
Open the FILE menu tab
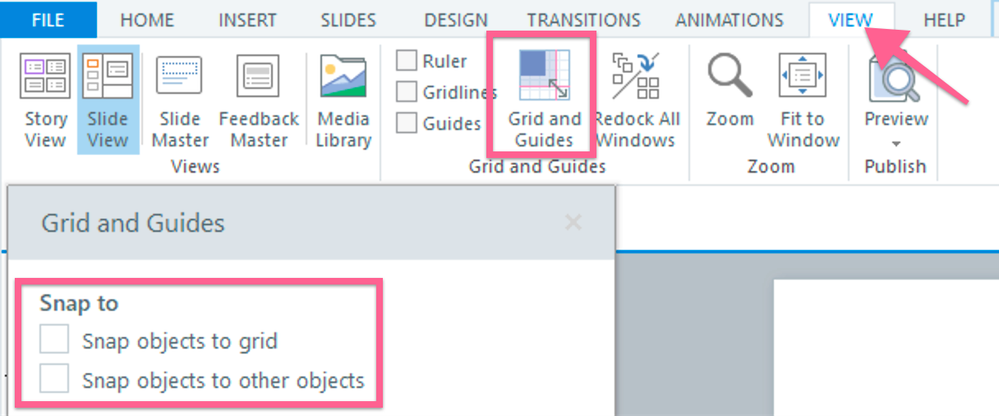[48, 19]
